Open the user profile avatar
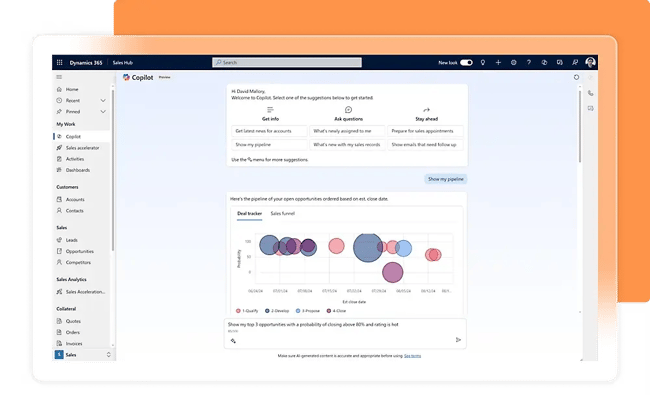This screenshot has height=416, width=650. [x=590, y=62]
